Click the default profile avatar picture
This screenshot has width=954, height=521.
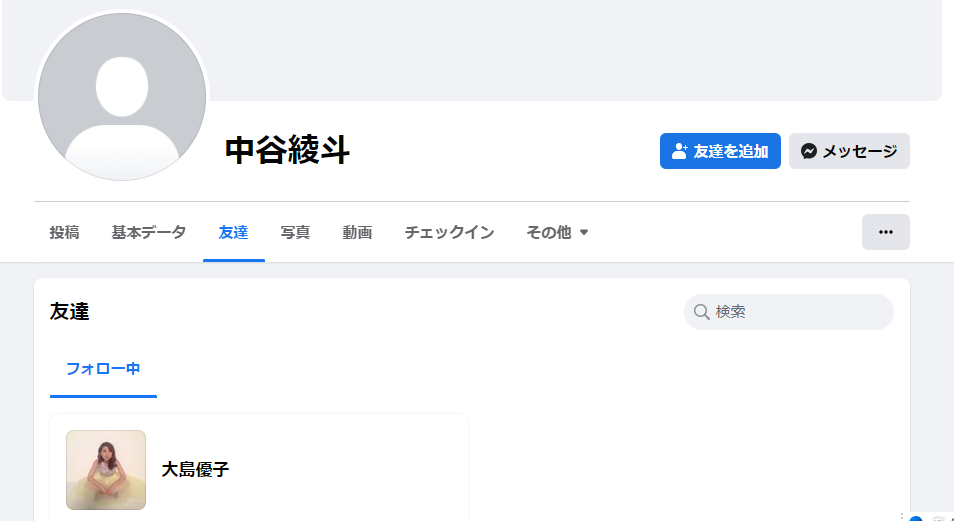pos(122,97)
